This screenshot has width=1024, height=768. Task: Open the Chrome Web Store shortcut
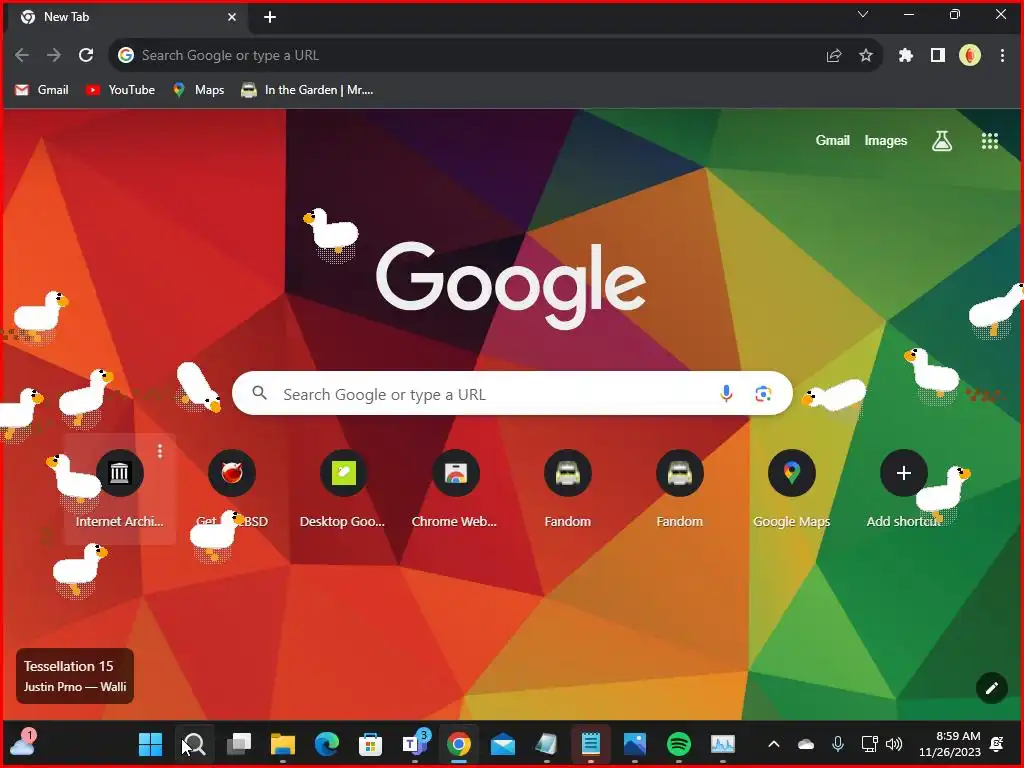point(455,488)
